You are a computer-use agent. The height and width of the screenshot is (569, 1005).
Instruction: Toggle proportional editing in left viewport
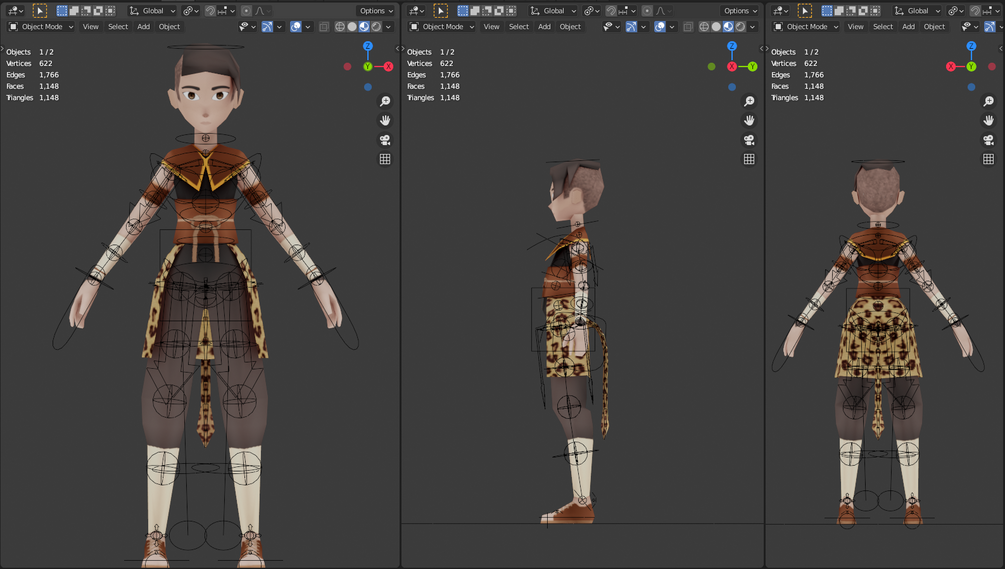click(x=246, y=11)
